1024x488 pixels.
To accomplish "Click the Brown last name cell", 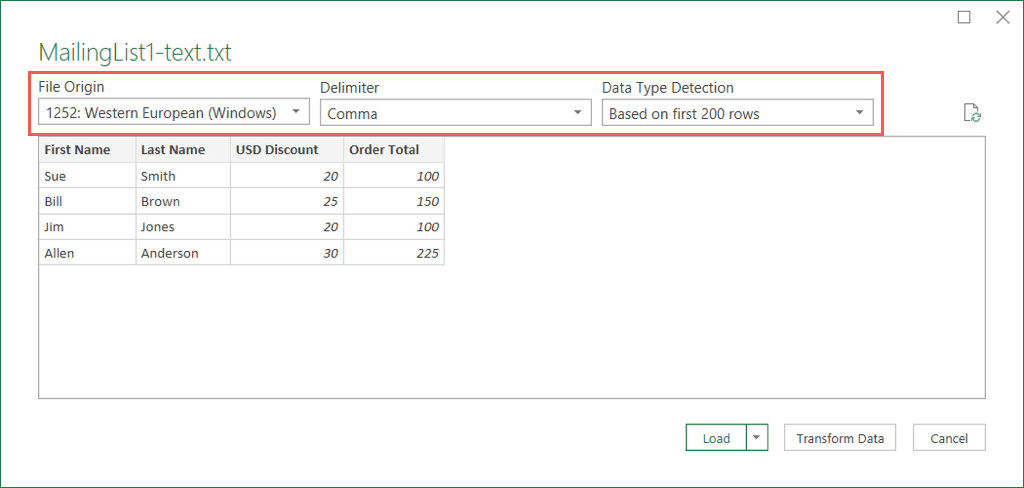I will (183, 201).
